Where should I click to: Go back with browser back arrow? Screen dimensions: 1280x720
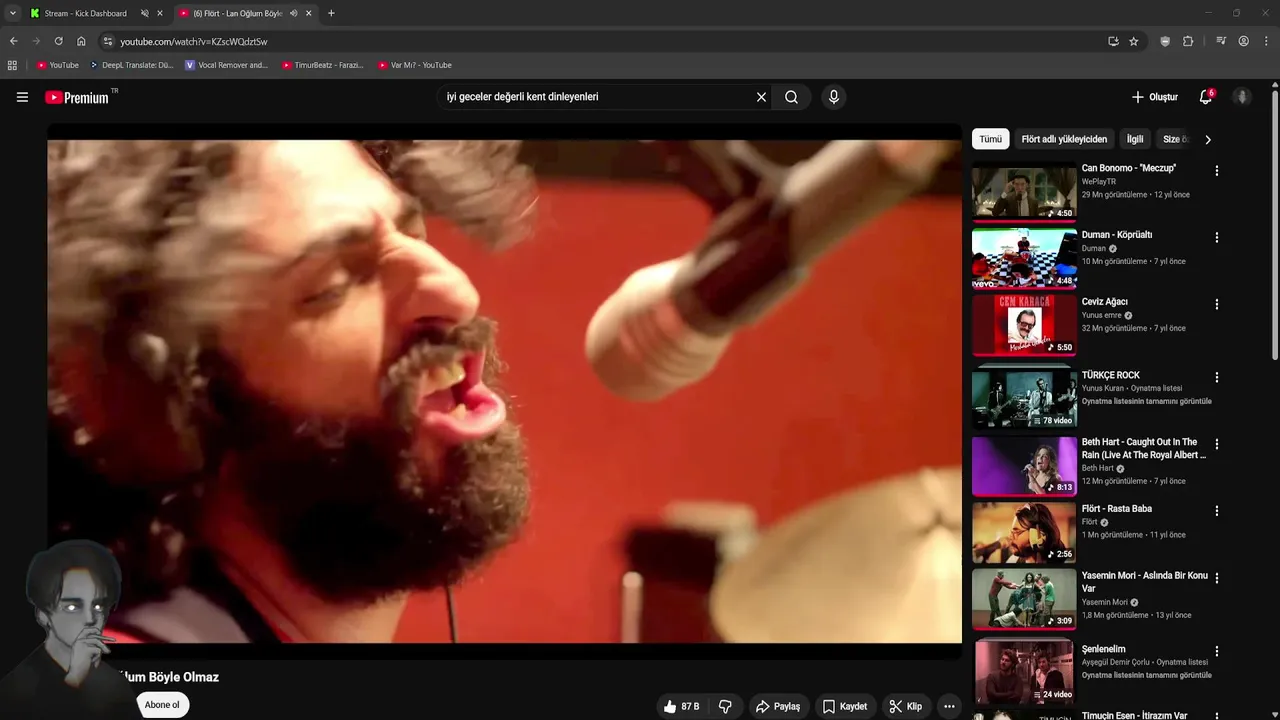pos(13,41)
